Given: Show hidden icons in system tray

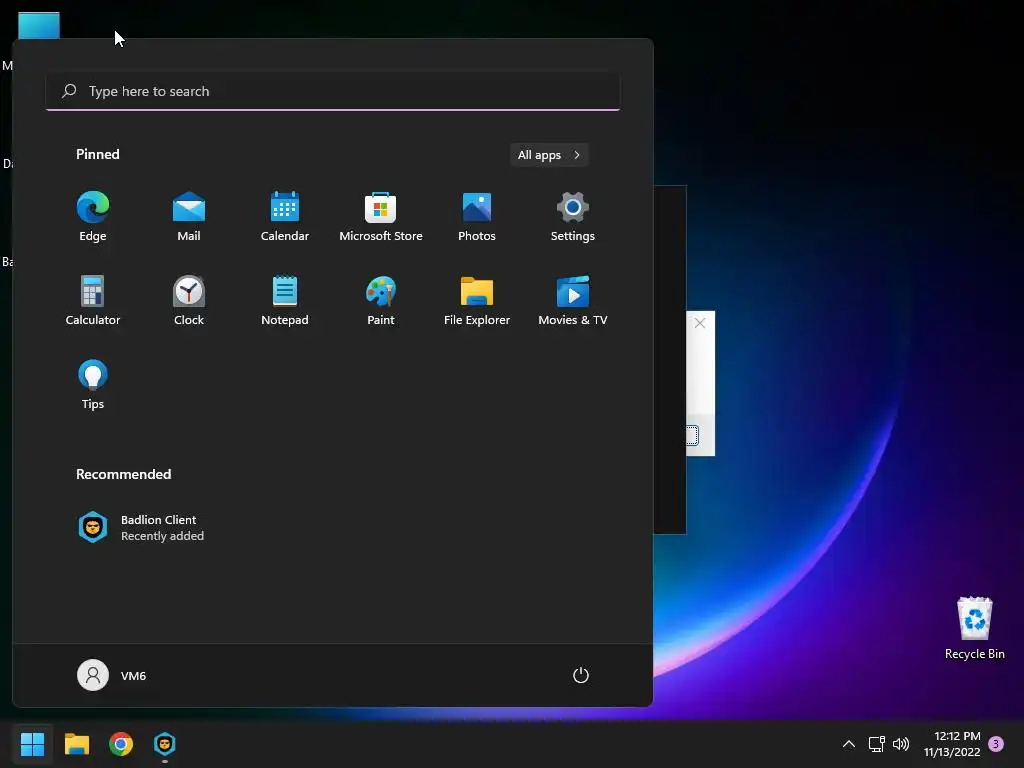Looking at the screenshot, I should click(x=848, y=744).
